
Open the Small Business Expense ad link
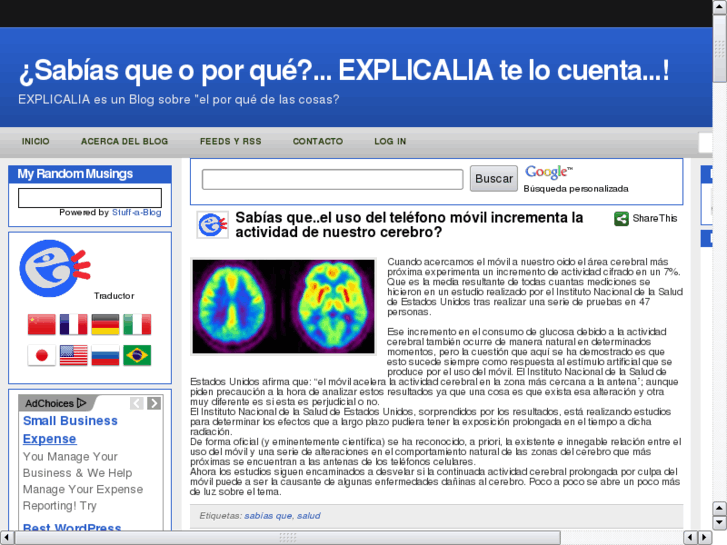[70, 430]
